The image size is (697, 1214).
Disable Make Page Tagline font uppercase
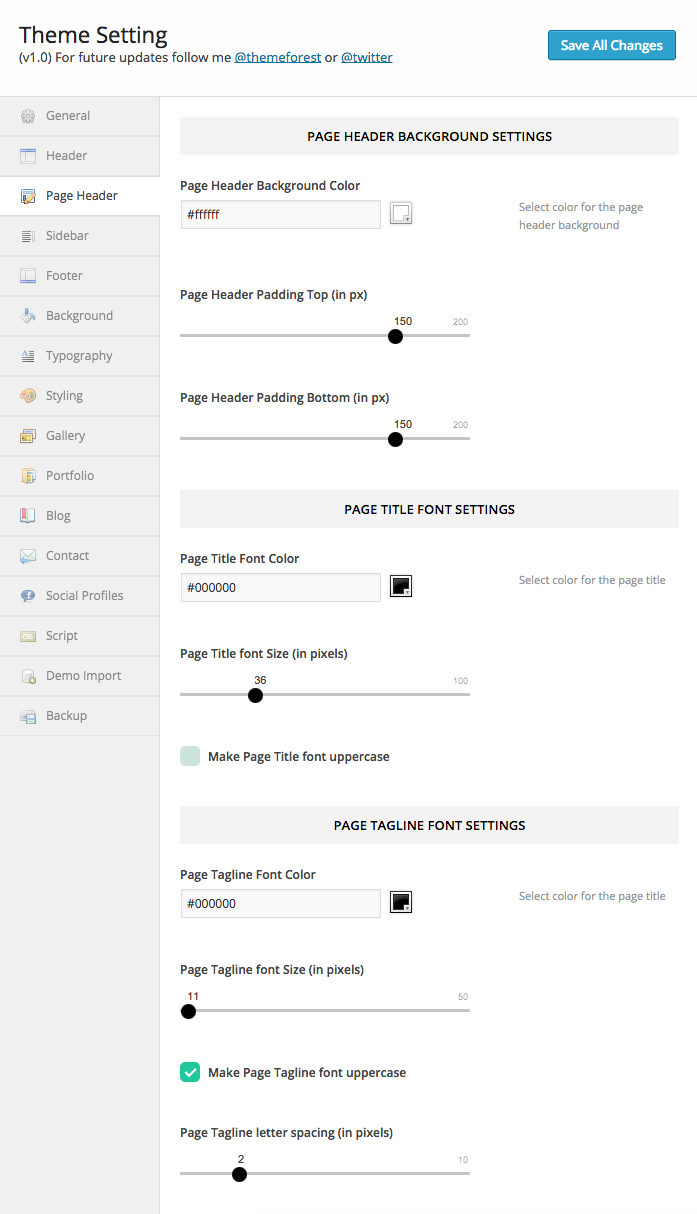(190, 1072)
